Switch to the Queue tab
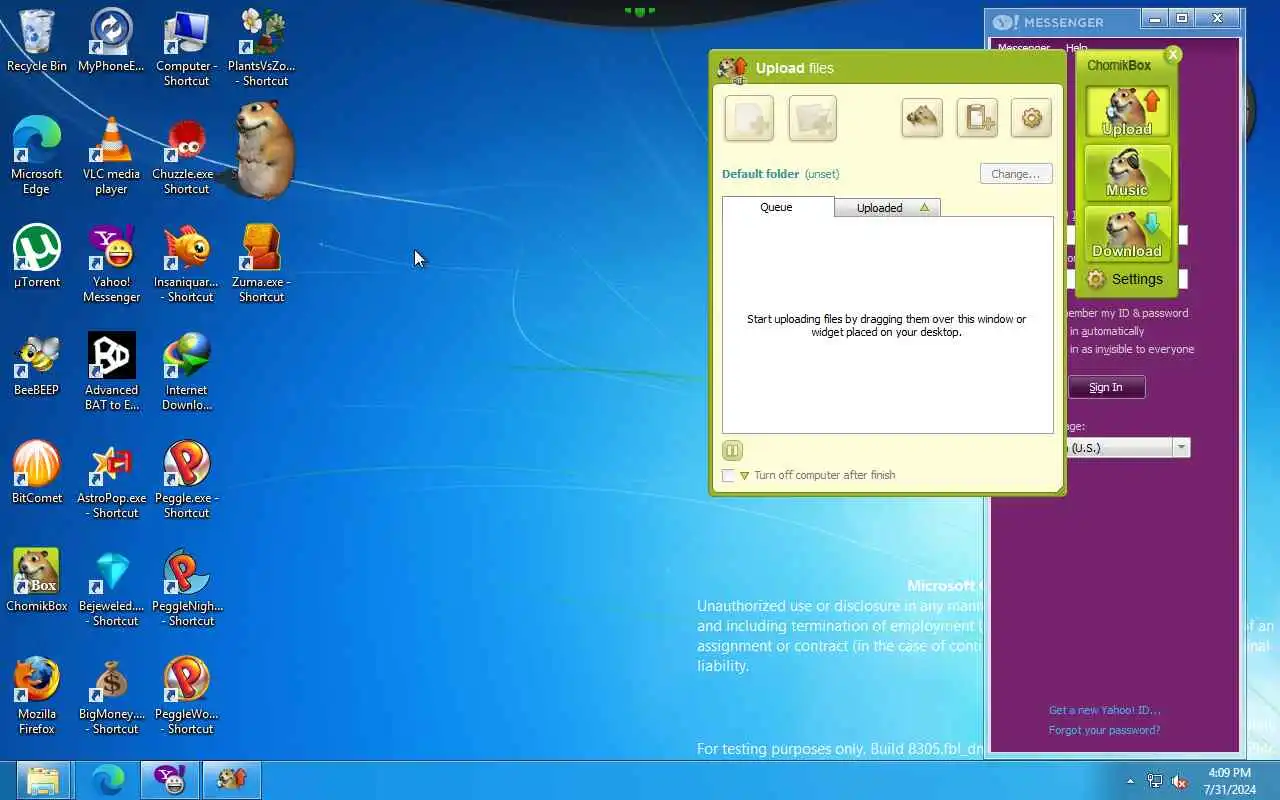Viewport: 1280px width, 800px height. (777, 207)
